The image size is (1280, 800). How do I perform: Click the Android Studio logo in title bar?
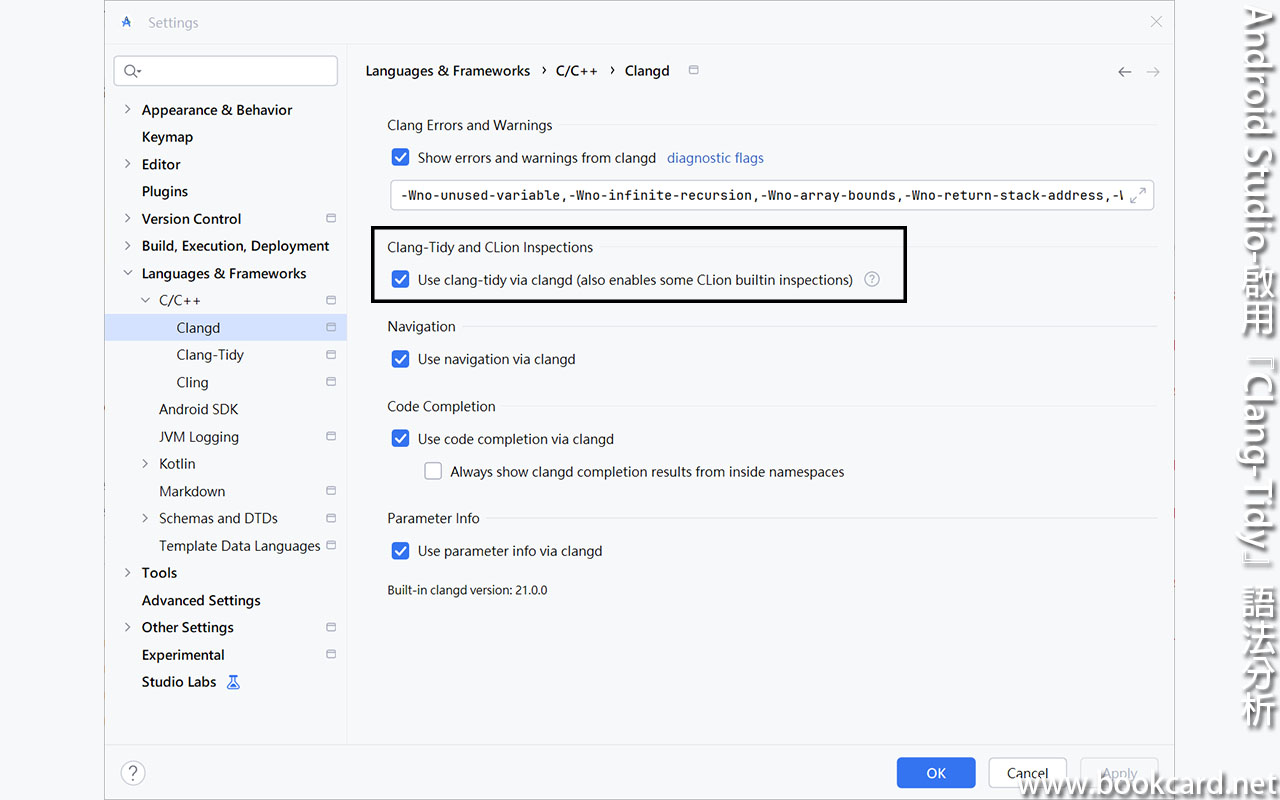126,22
